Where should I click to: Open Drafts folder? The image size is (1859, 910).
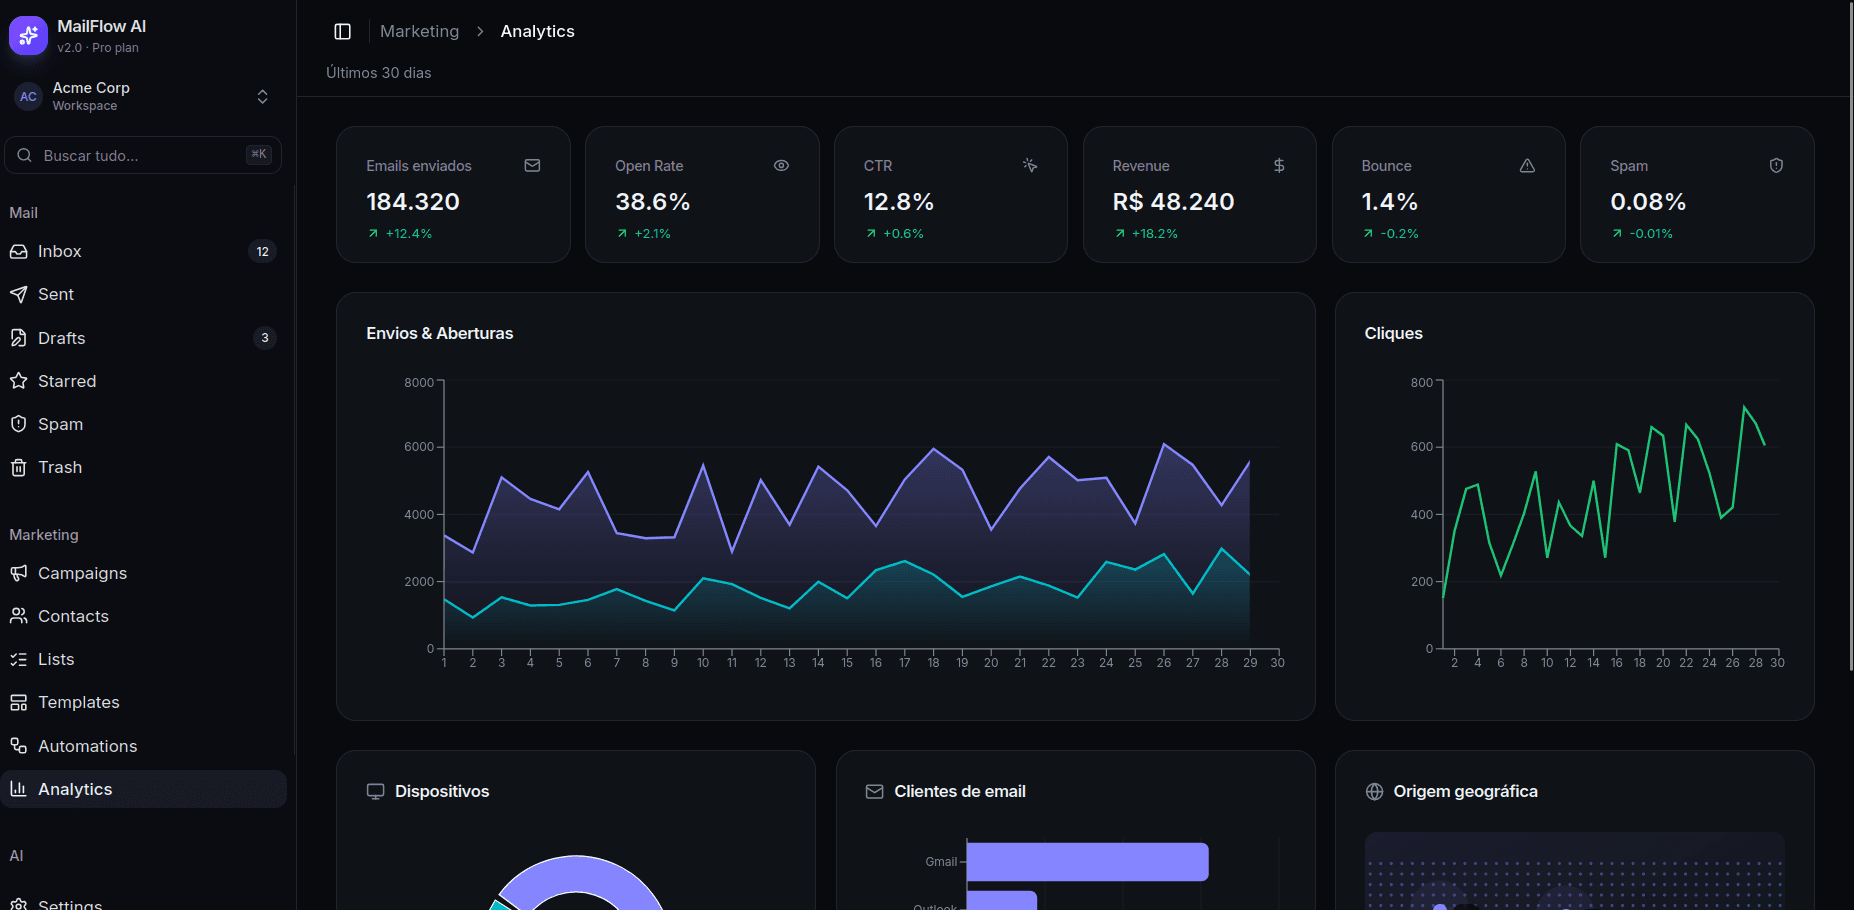tap(143, 338)
